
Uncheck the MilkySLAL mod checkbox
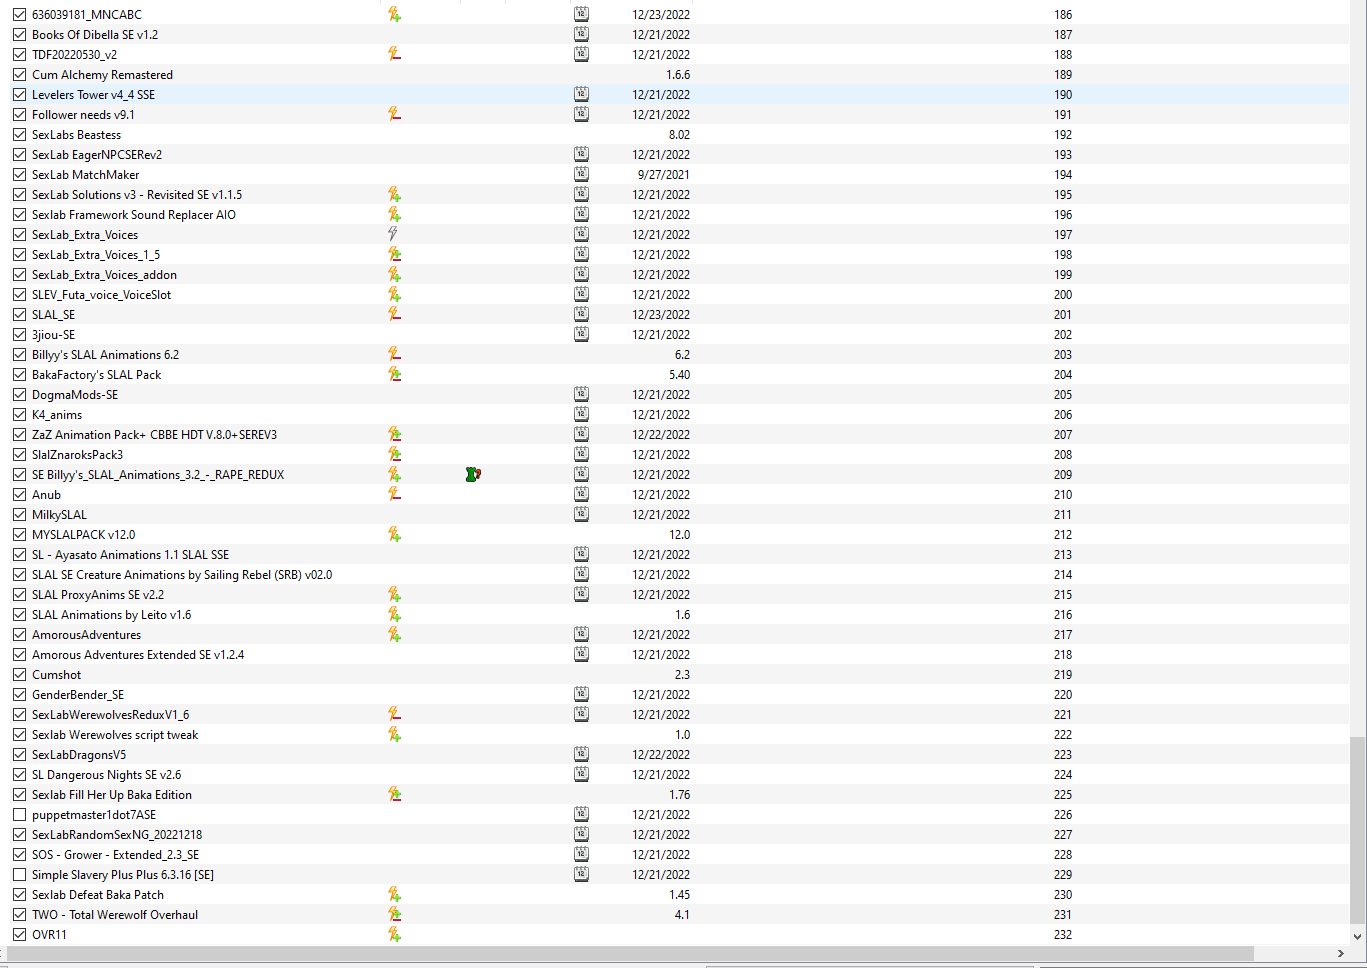click(x=19, y=515)
